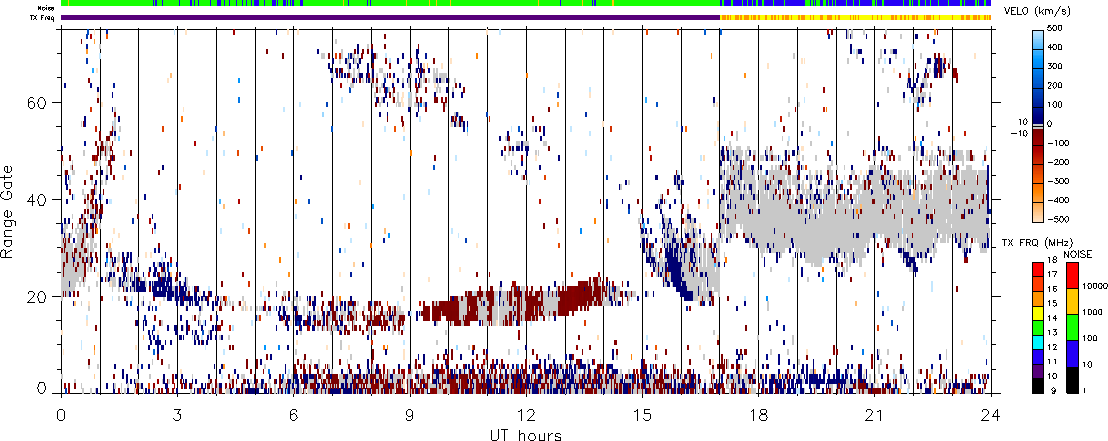Click the "300" label on the velocity colorbar
The image size is (1108, 441).
pyautogui.click(x=1055, y=66)
